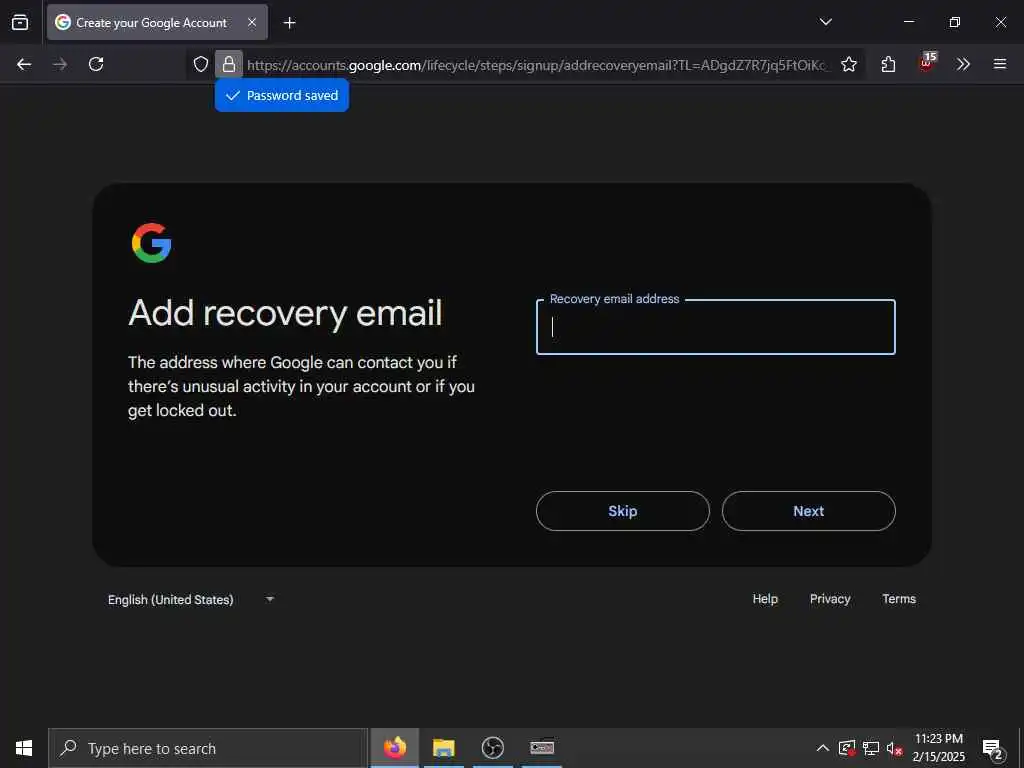This screenshot has height=768, width=1024.
Task: Click the Google logo
Action: click(152, 243)
